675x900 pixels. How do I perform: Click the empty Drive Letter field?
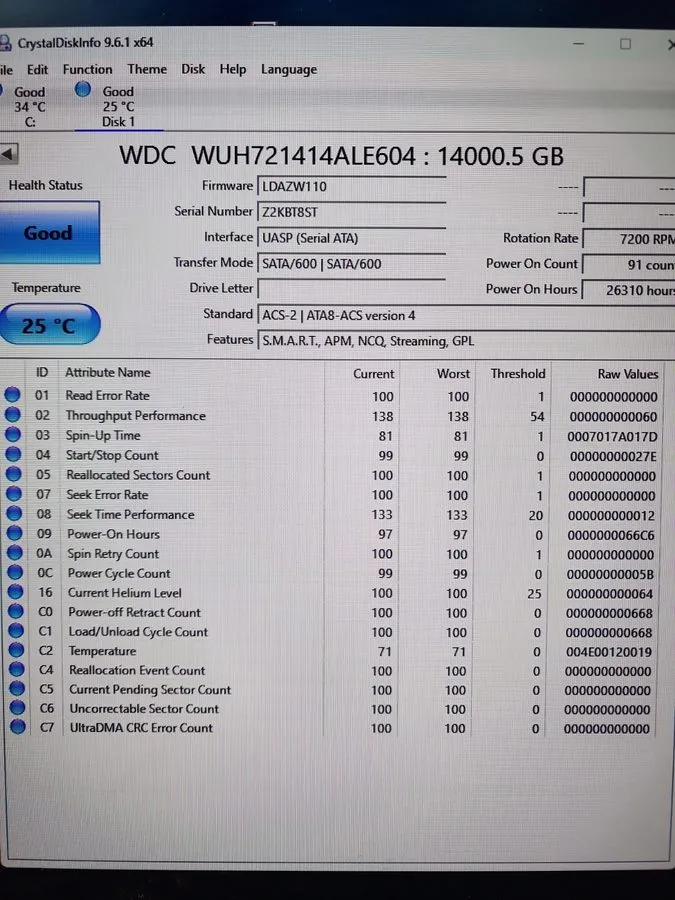pyautogui.click(x=351, y=289)
